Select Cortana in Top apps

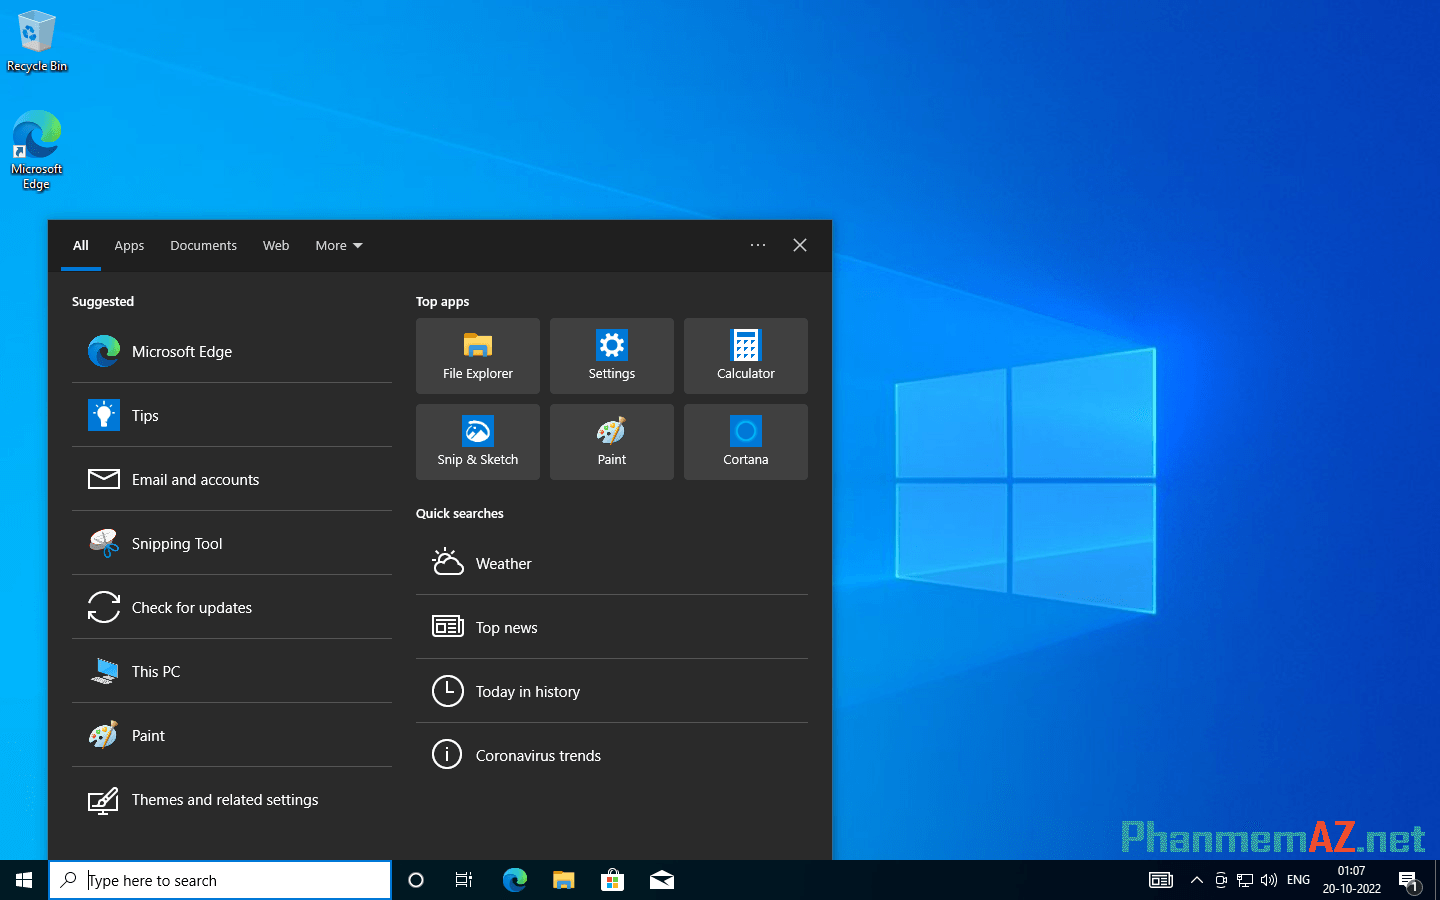click(x=745, y=442)
